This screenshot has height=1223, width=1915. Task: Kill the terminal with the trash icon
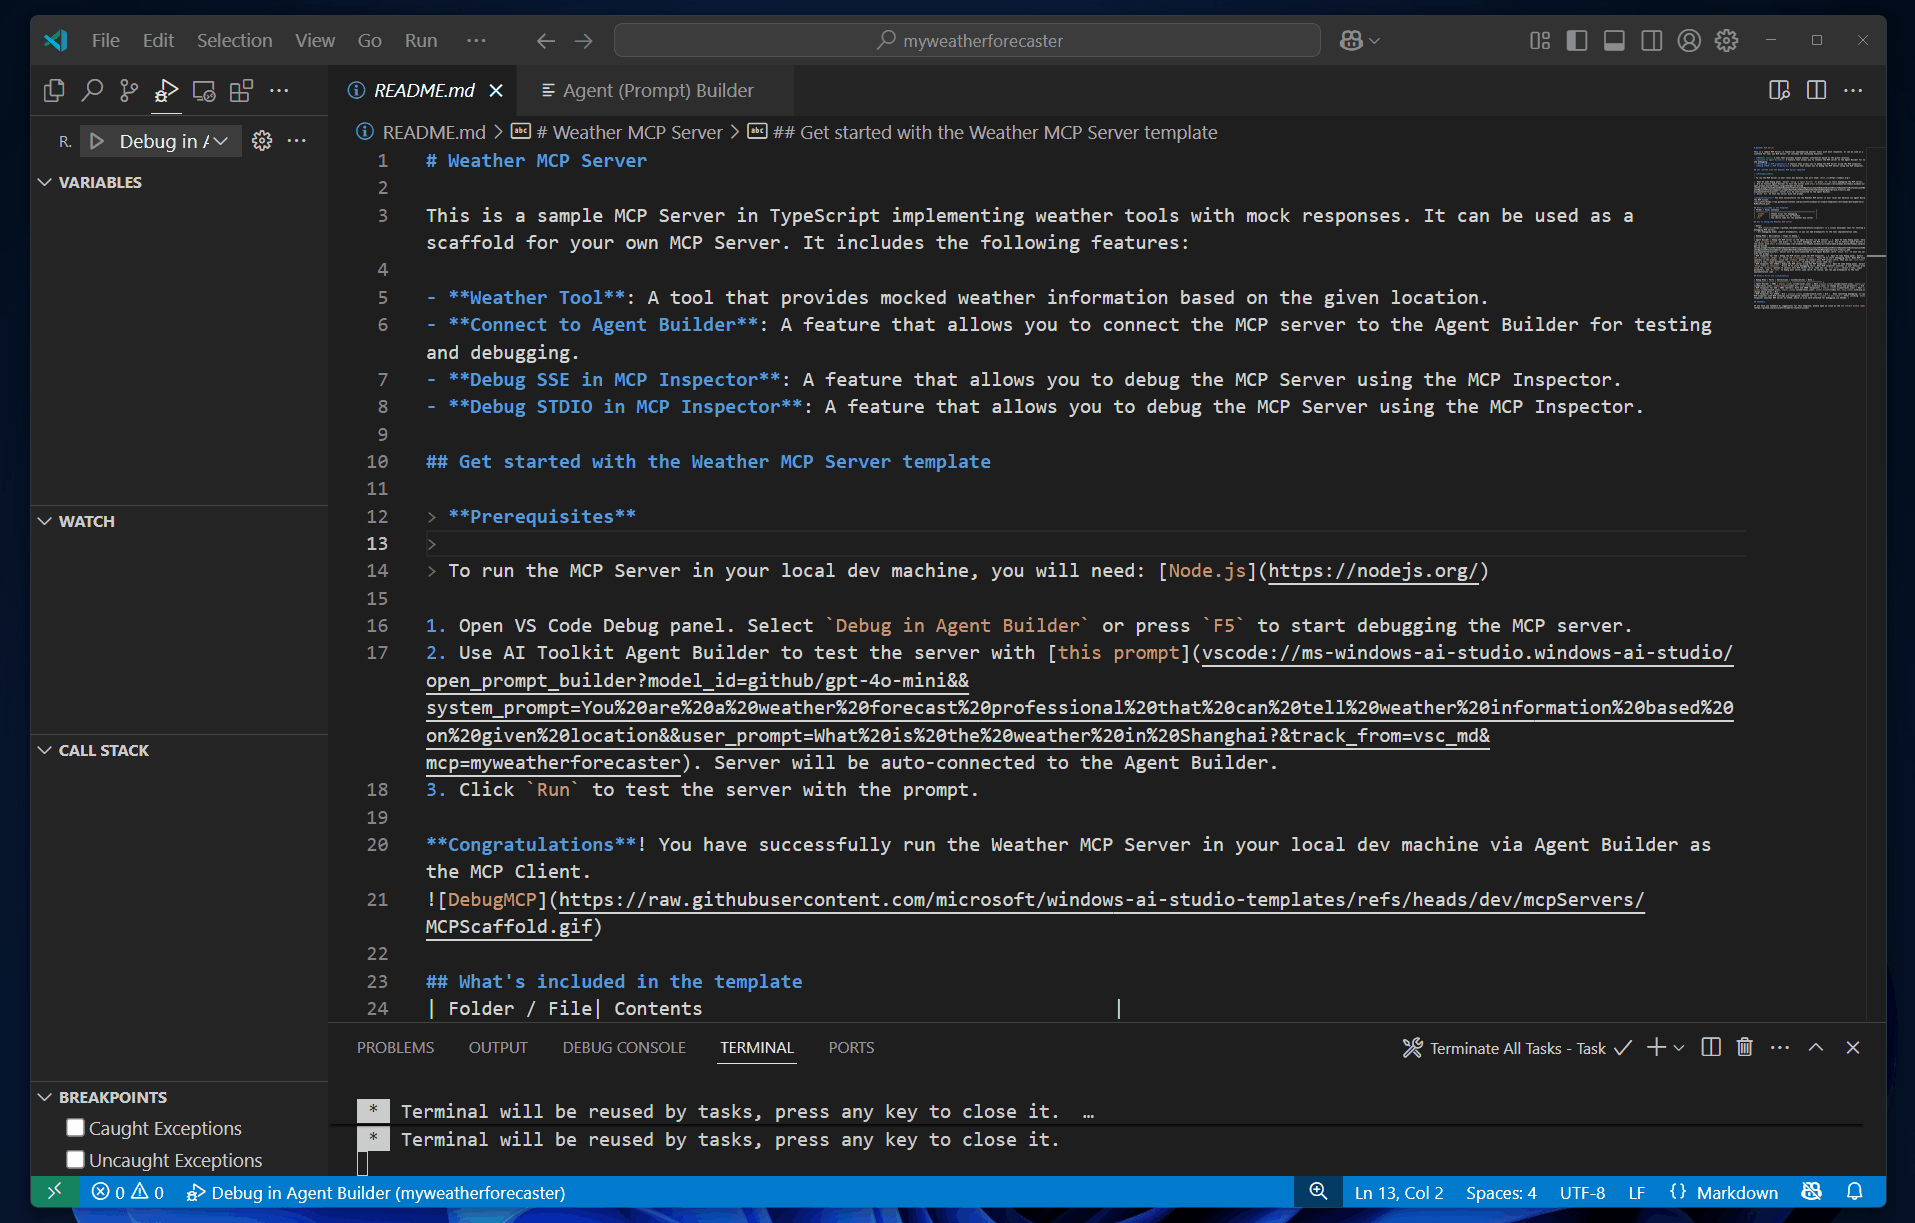pos(1744,1047)
